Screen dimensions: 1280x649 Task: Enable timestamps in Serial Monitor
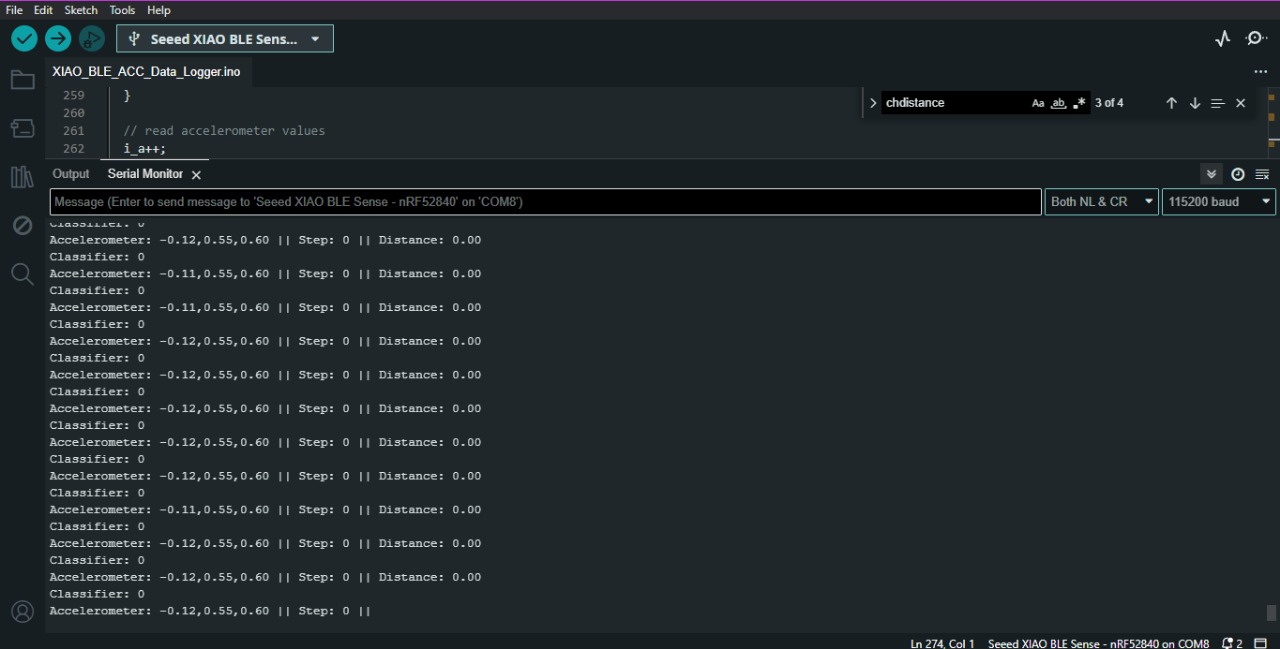(x=1238, y=173)
